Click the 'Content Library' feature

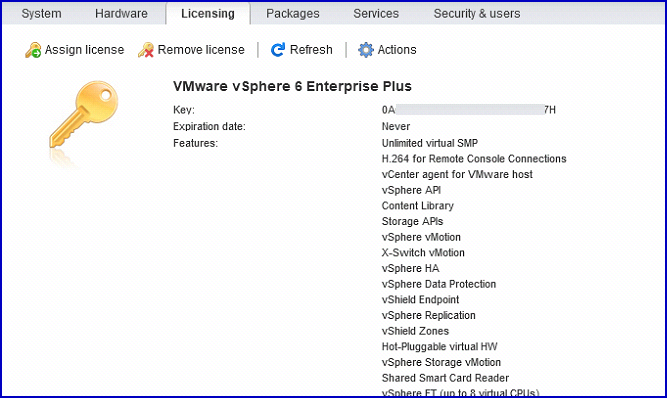[x=417, y=206]
